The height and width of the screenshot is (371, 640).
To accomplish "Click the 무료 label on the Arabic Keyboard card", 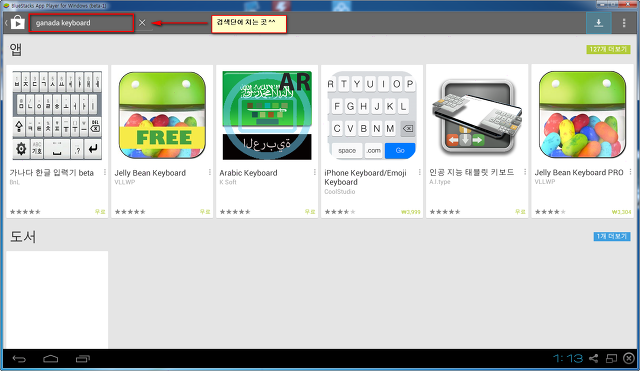I will 310,212.
